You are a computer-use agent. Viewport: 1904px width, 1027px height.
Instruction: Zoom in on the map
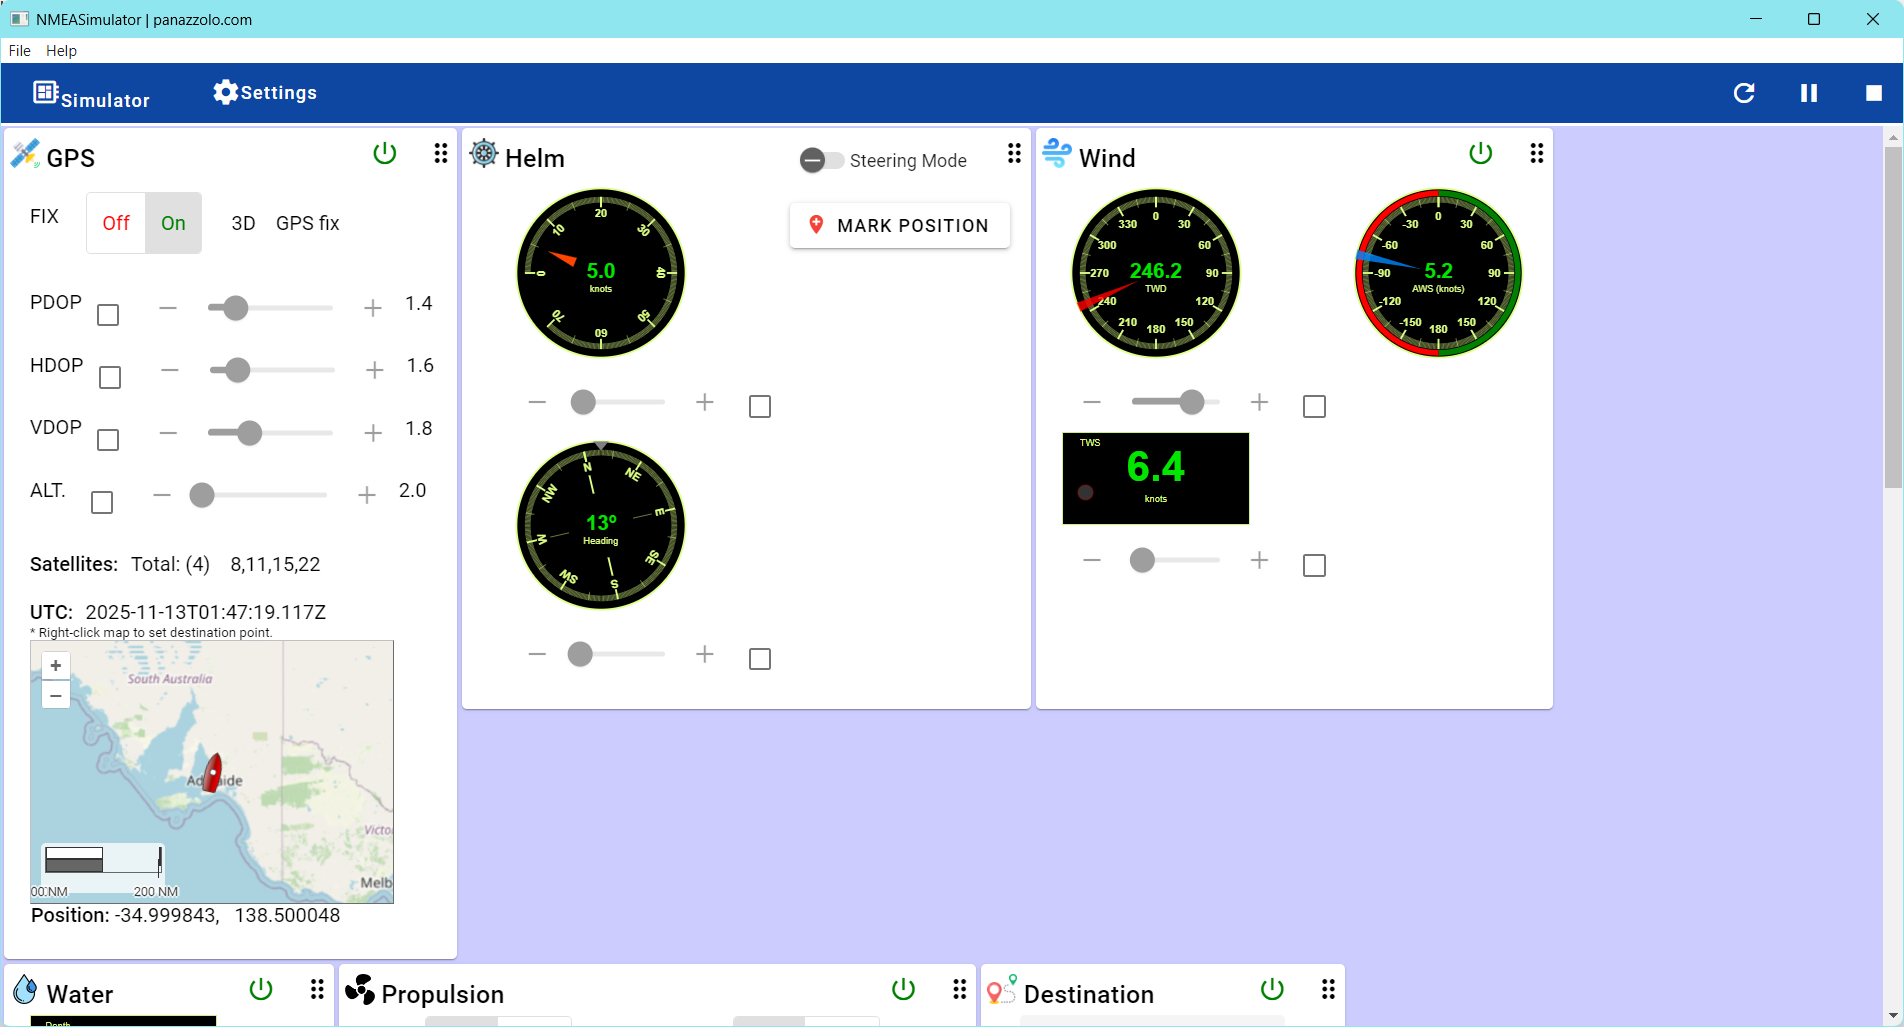point(56,666)
